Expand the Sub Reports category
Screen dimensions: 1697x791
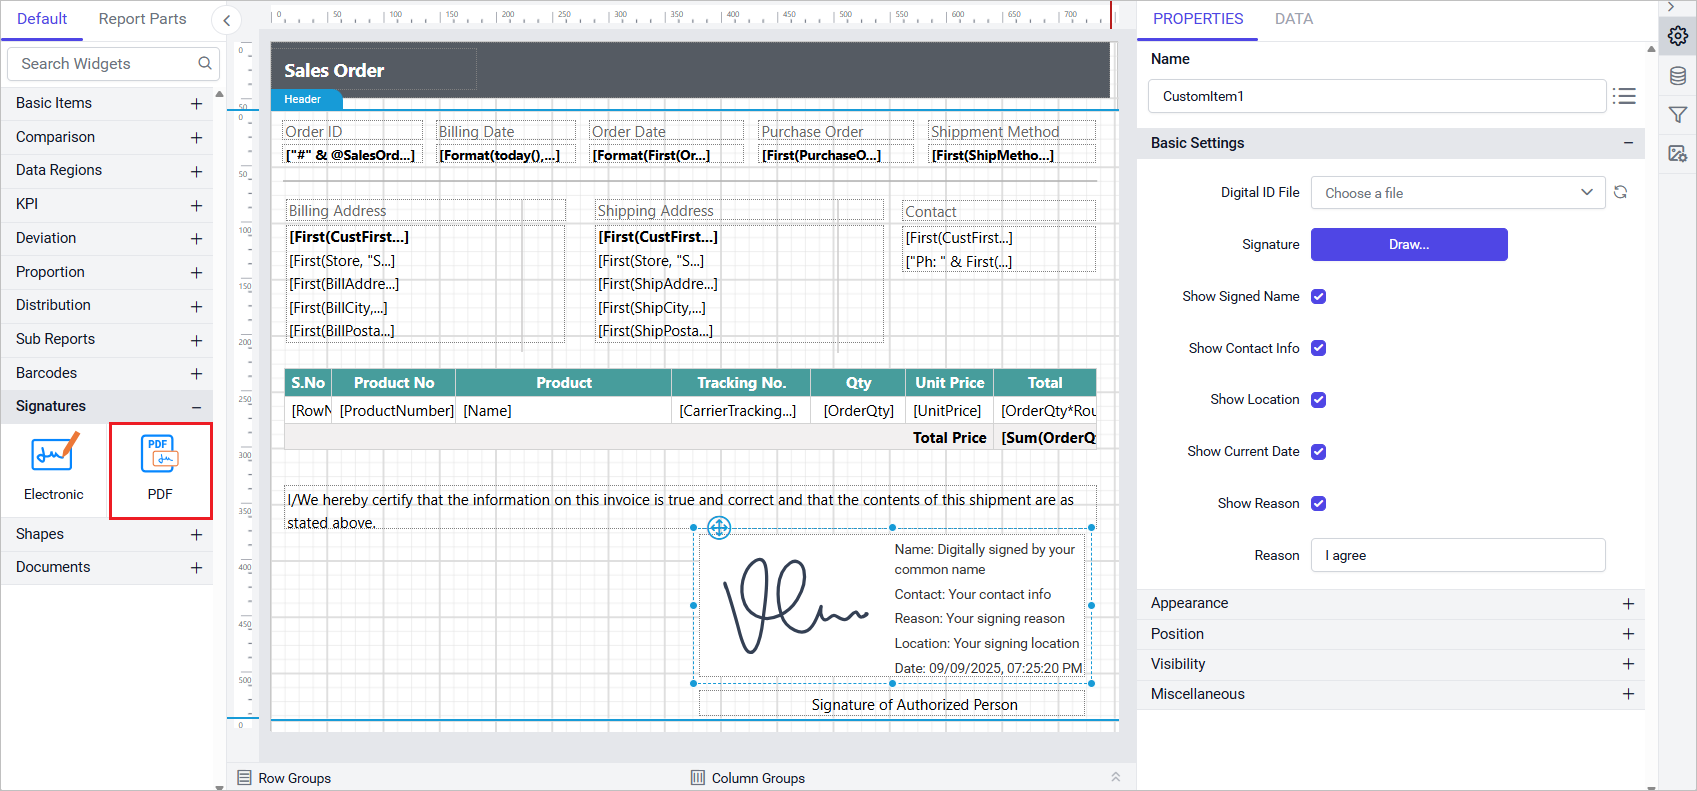tap(197, 340)
